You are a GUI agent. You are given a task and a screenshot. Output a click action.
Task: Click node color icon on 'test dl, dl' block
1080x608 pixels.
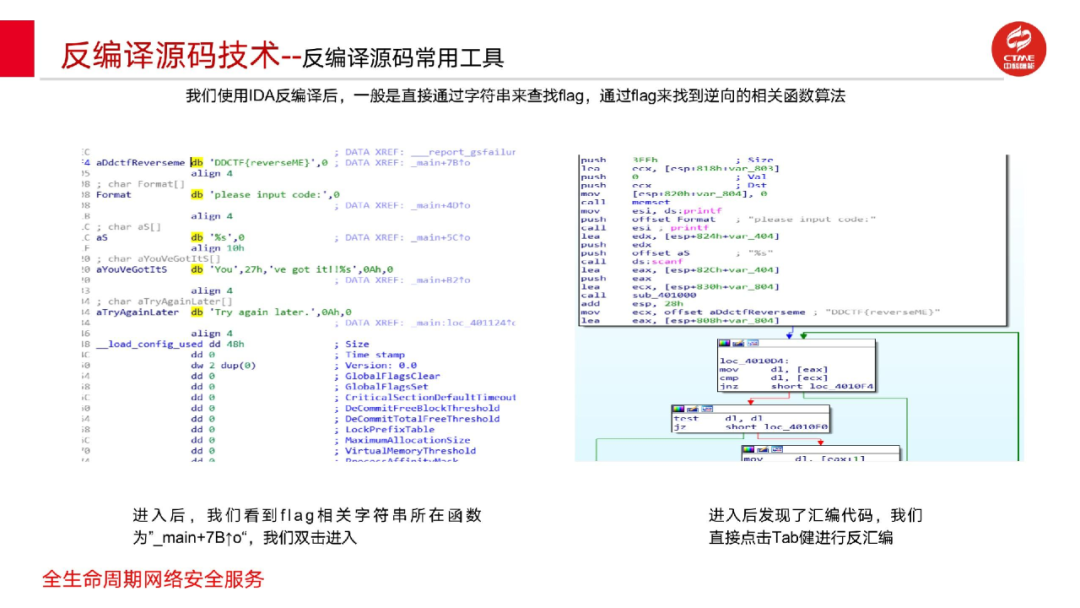point(678,409)
